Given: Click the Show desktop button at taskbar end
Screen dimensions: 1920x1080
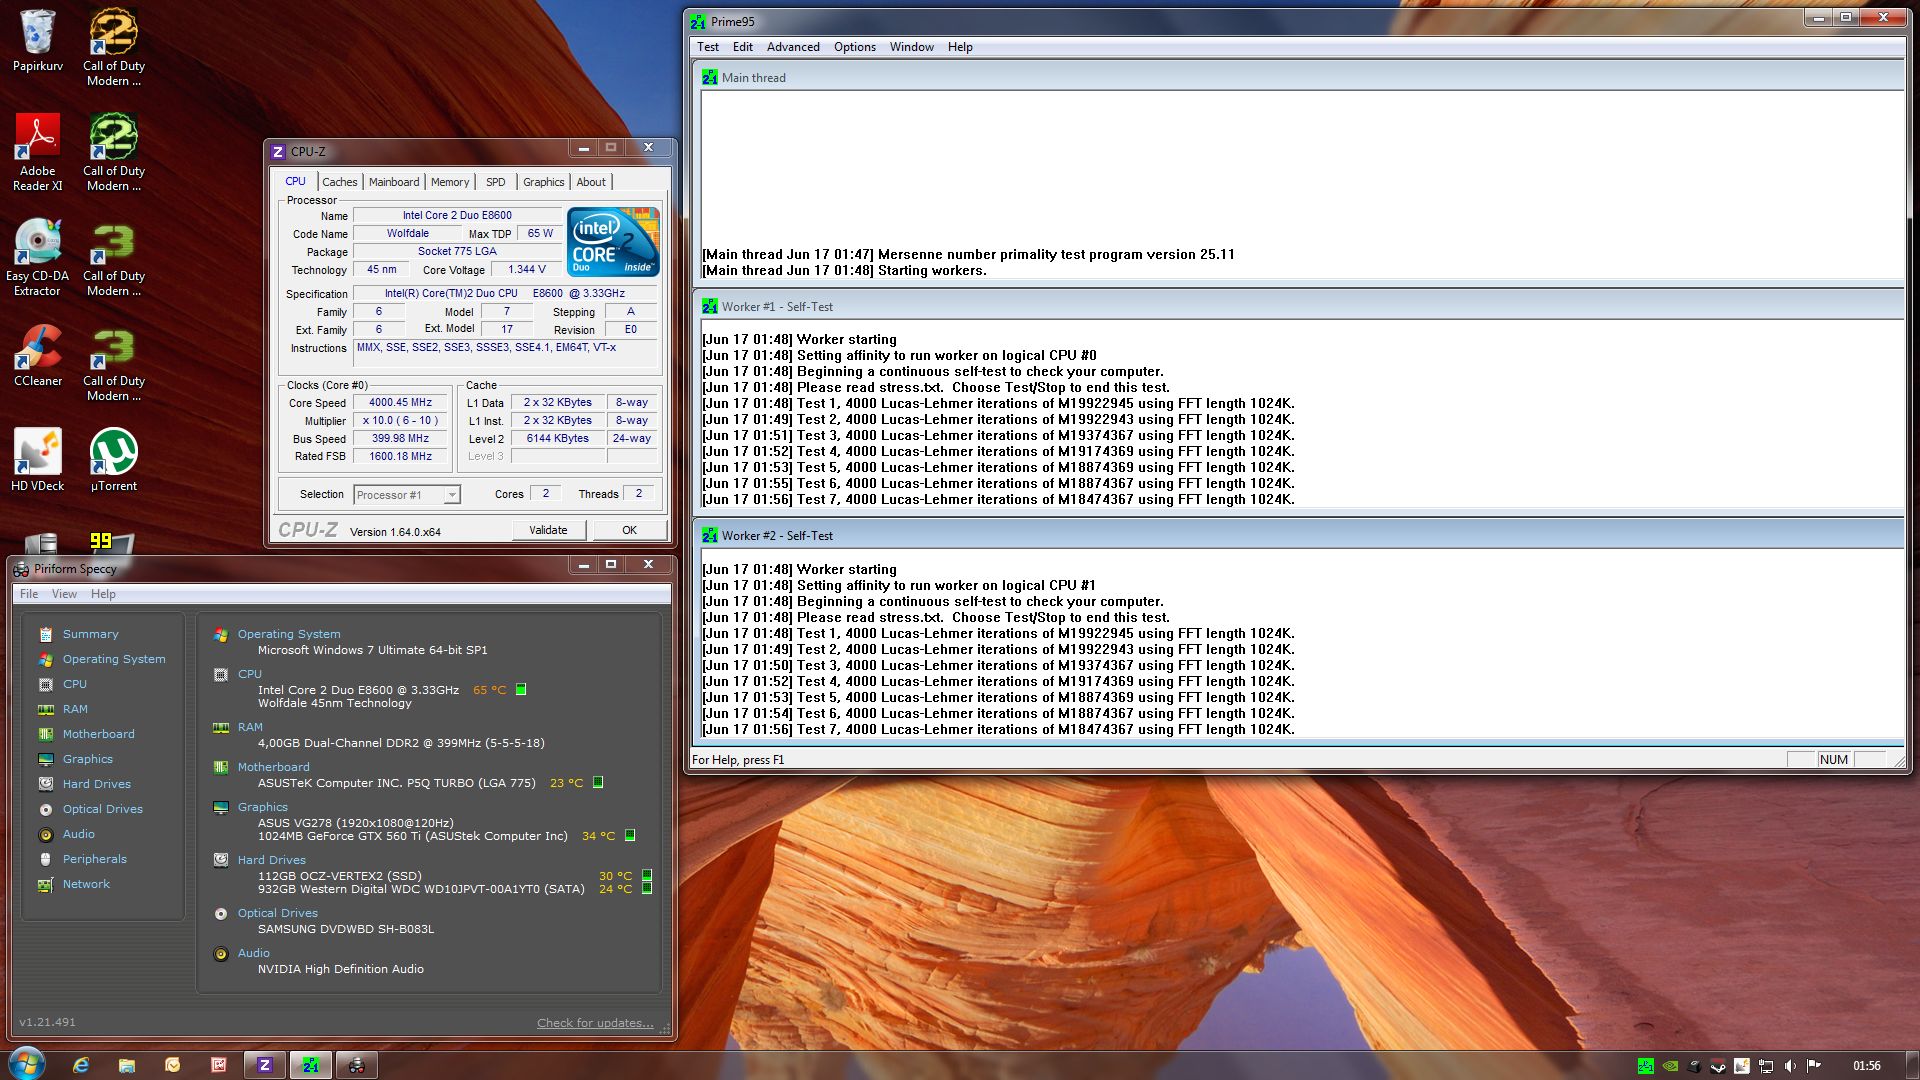Looking at the screenshot, I should point(1912,1065).
